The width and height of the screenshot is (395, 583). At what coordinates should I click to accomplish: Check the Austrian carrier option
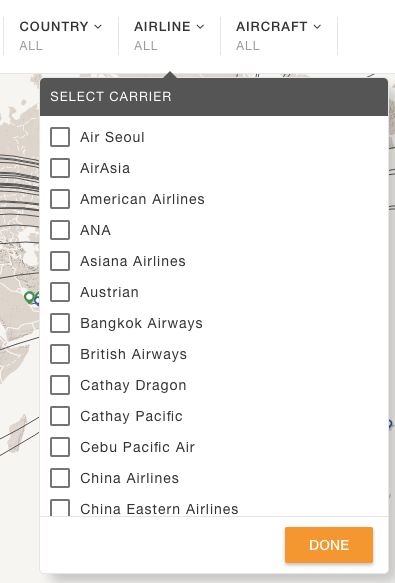click(60, 292)
